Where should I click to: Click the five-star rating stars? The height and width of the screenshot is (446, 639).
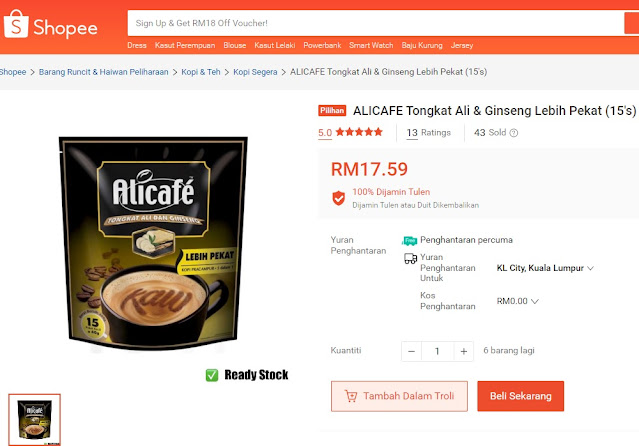(x=359, y=132)
